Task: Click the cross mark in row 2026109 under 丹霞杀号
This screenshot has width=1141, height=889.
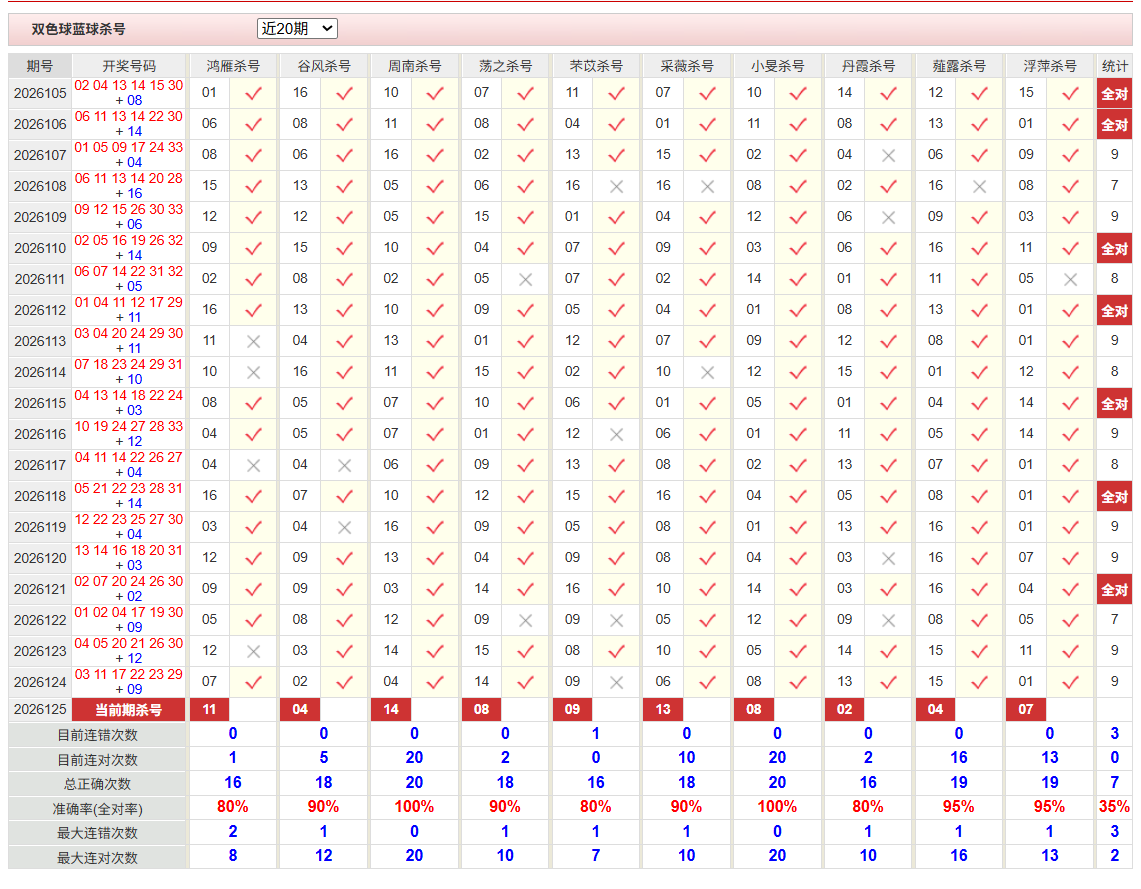Action: point(888,218)
